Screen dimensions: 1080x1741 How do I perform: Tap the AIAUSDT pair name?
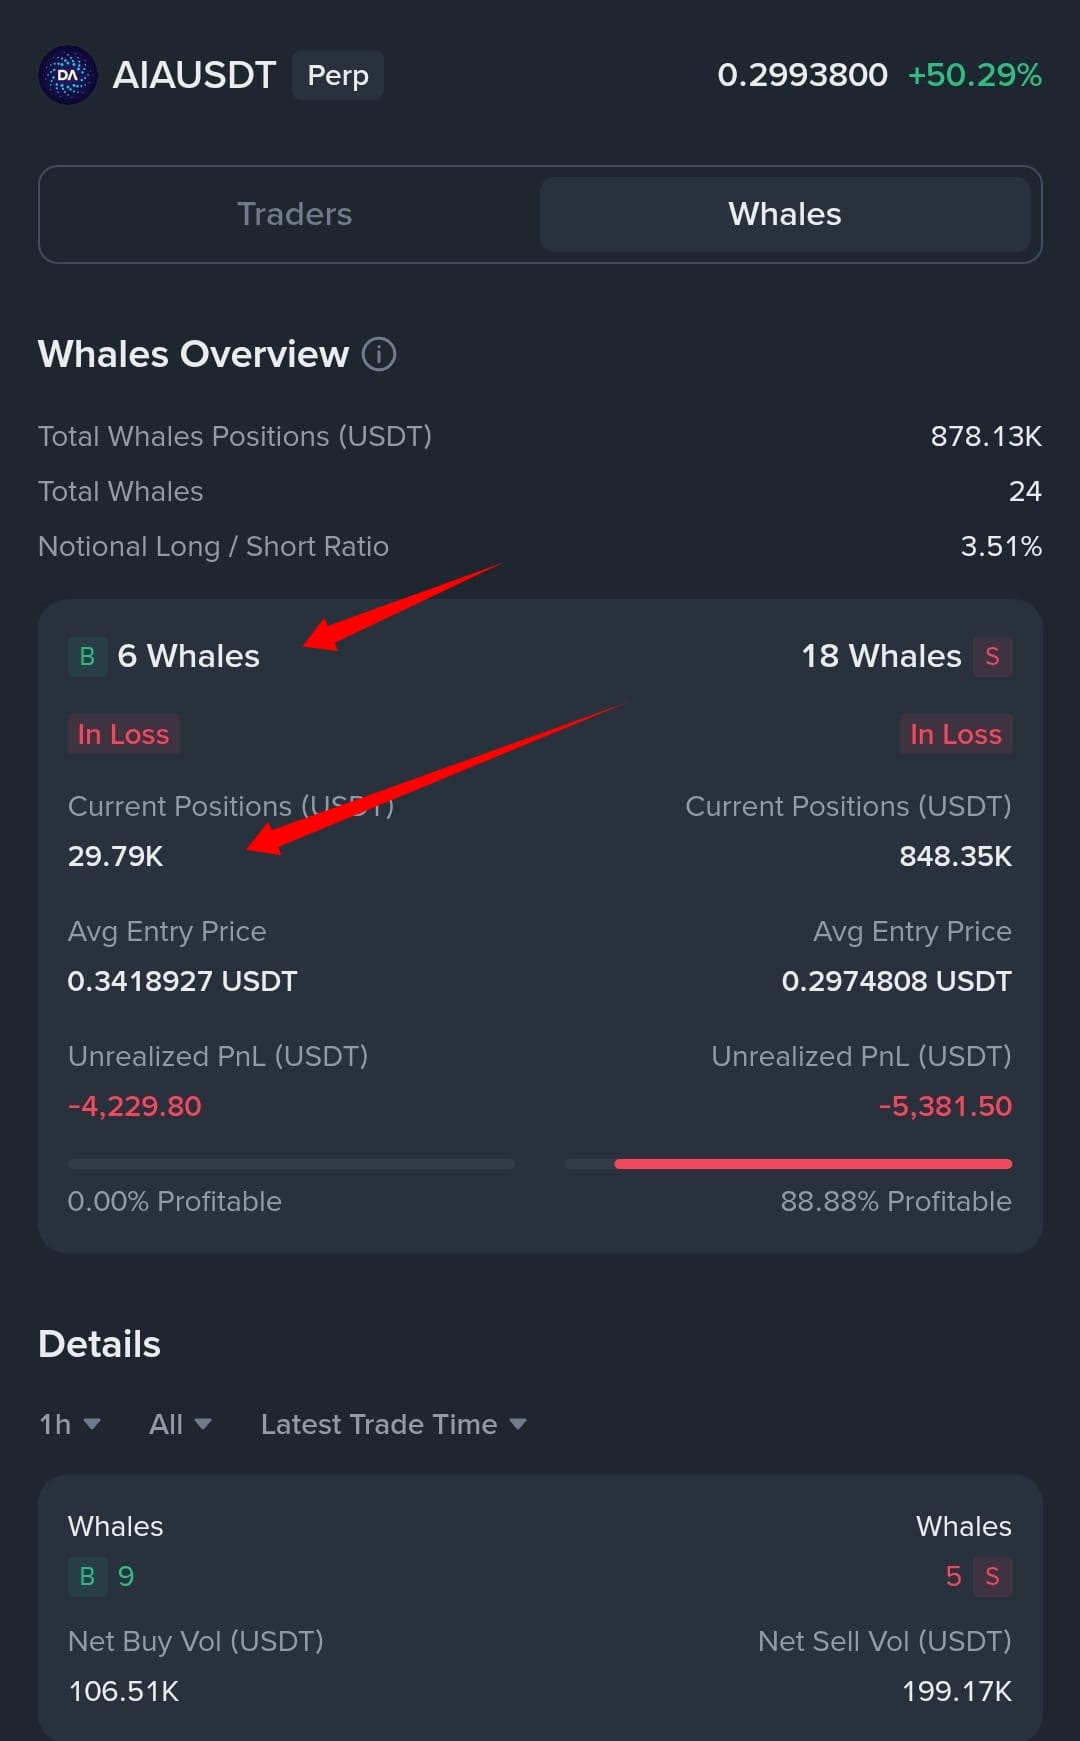[x=194, y=75]
